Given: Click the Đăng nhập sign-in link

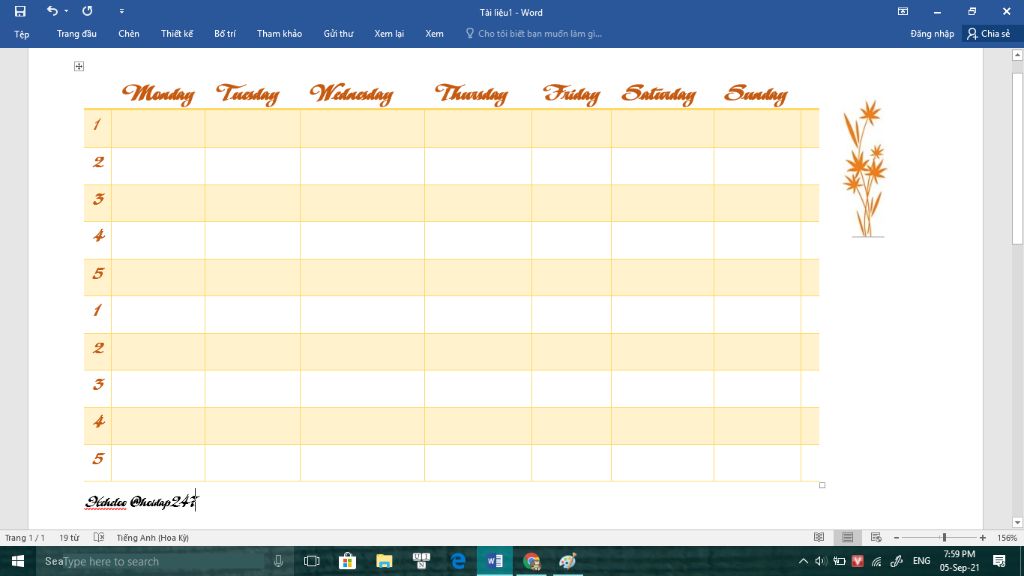Looking at the screenshot, I should click(x=932, y=34).
